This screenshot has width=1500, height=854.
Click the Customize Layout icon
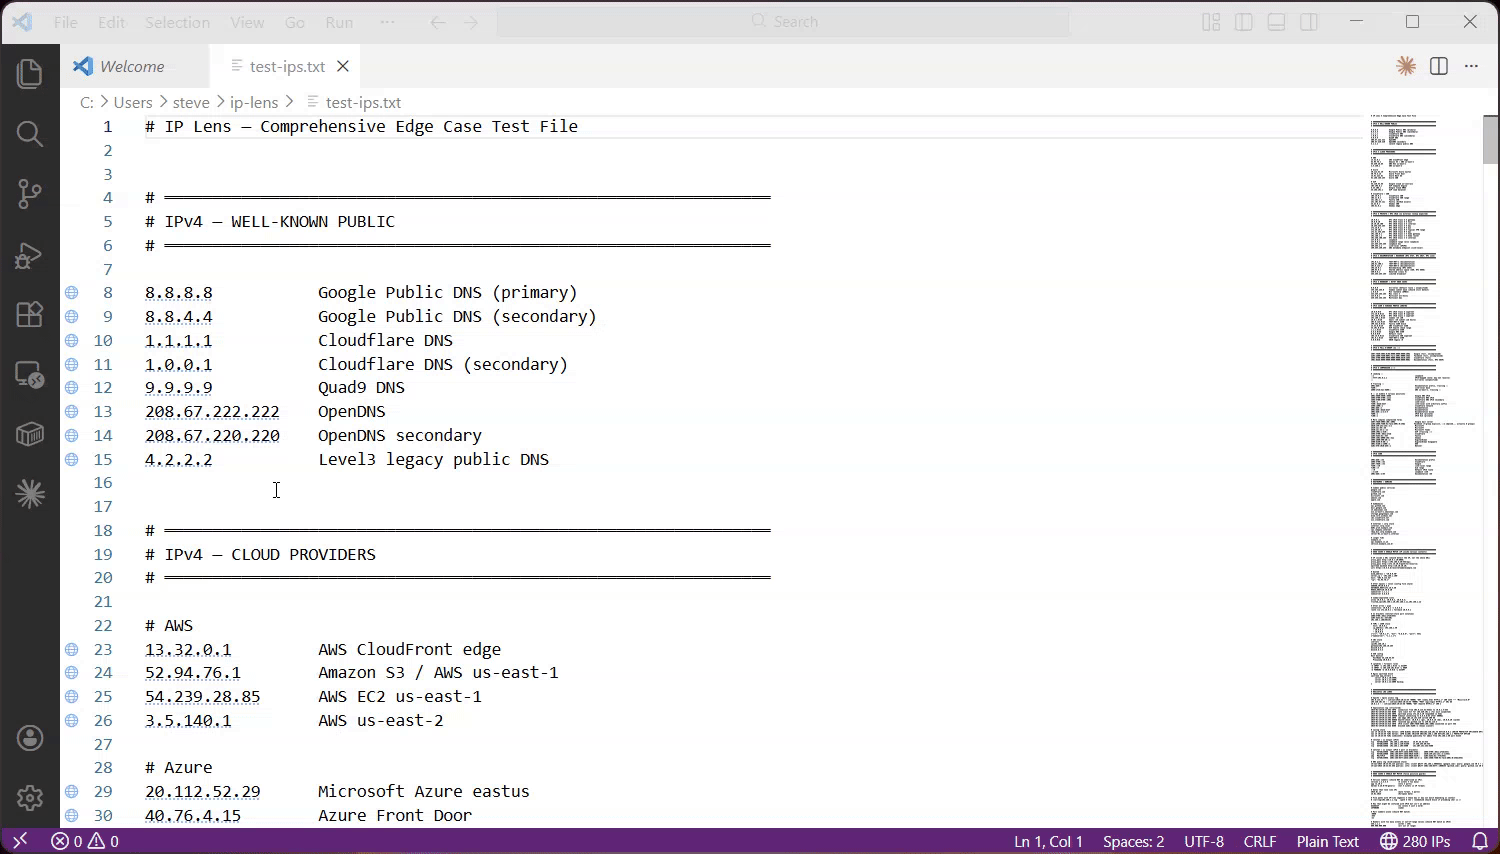click(x=1211, y=22)
